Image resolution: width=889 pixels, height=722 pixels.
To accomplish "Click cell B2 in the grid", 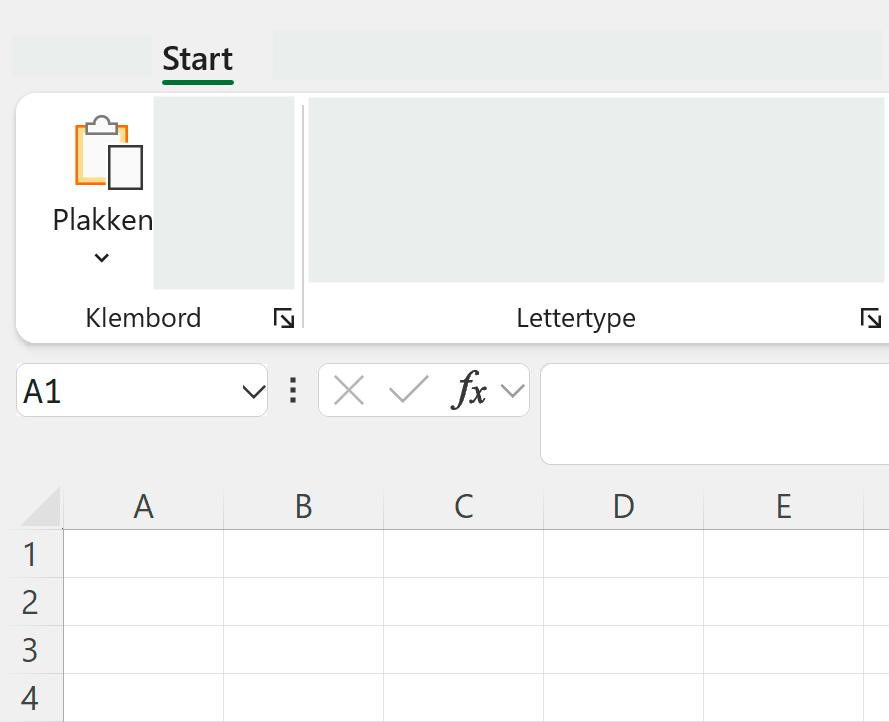I will click(x=303, y=602).
